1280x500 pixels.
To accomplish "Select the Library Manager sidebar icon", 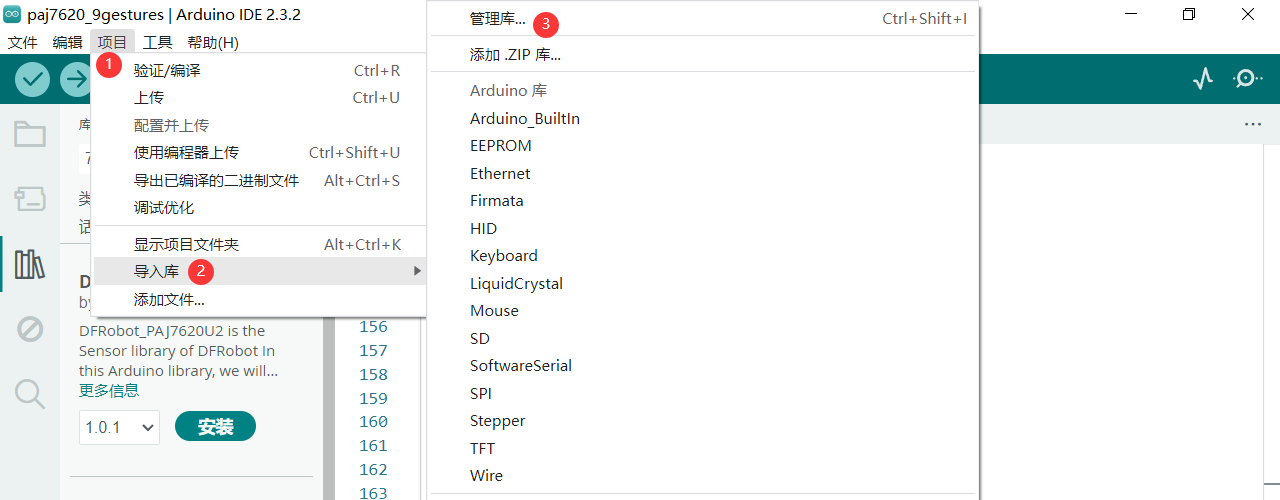I will pyautogui.click(x=30, y=264).
